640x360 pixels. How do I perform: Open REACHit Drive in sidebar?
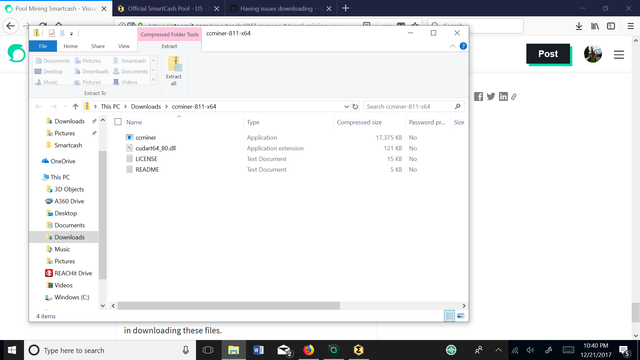73,273
